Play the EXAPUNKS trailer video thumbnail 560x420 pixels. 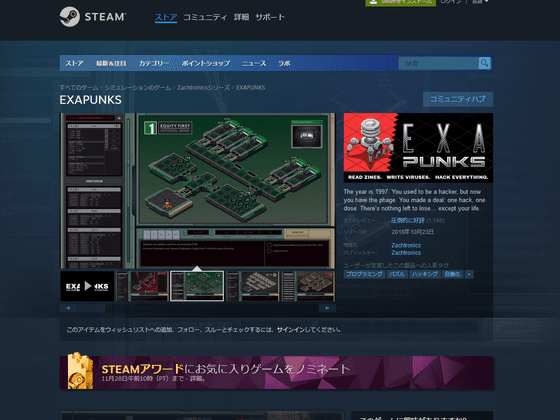87,286
